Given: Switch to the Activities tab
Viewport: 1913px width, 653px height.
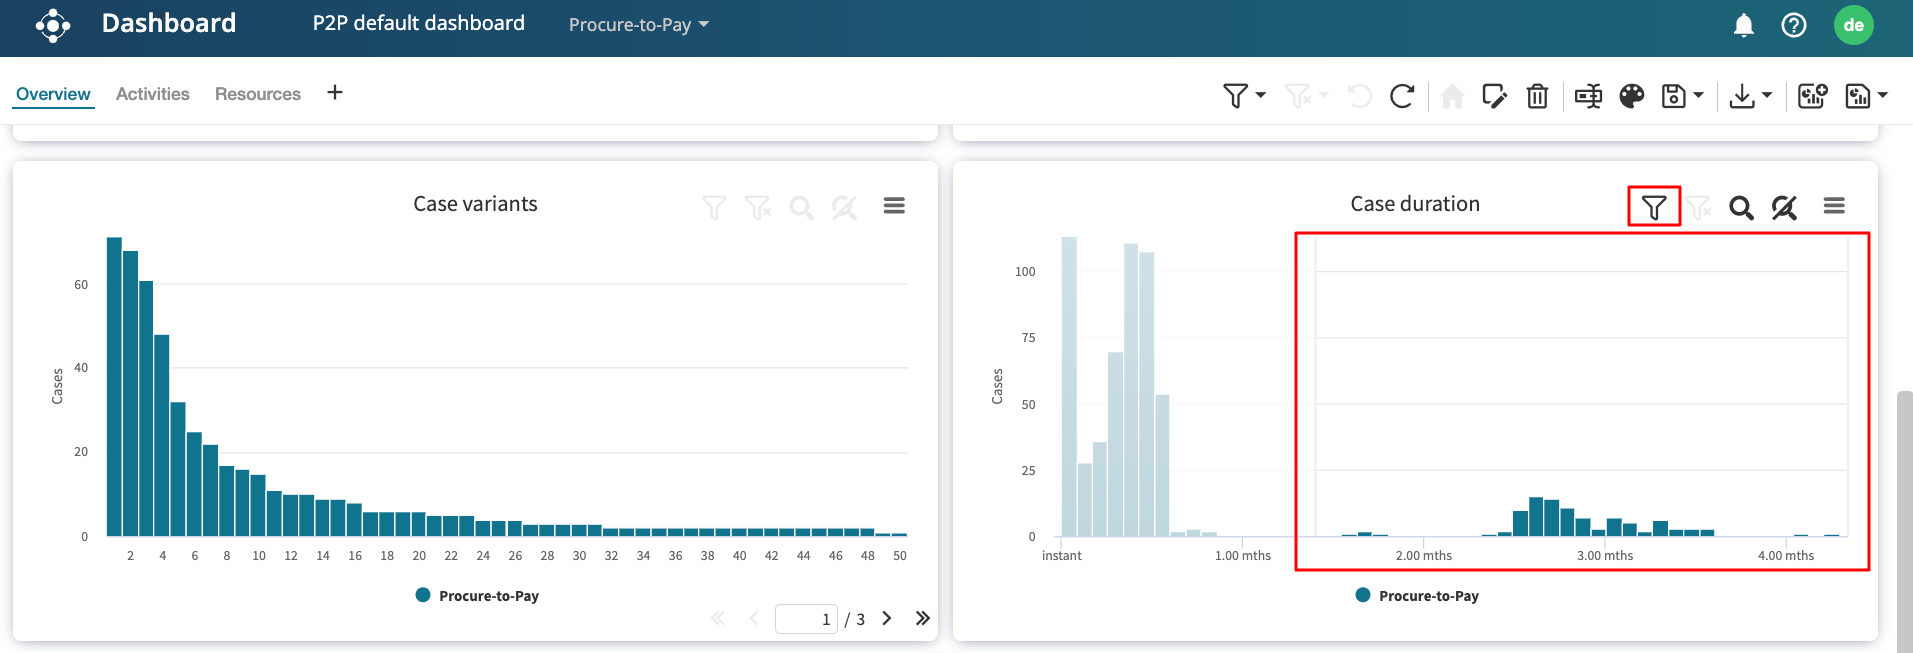Looking at the screenshot, I should pos(152,94).
